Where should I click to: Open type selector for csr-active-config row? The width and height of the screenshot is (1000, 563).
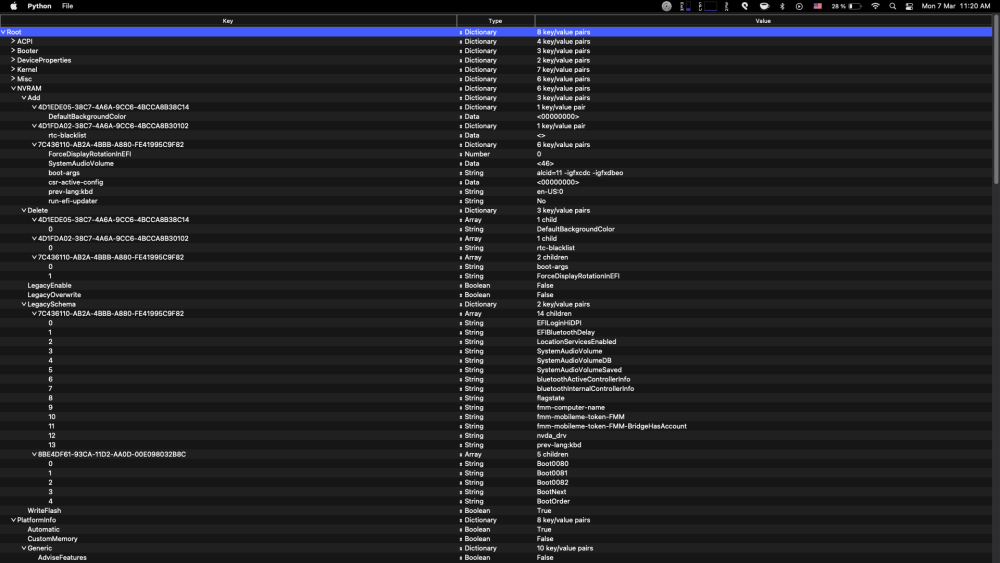coord(461,182)
